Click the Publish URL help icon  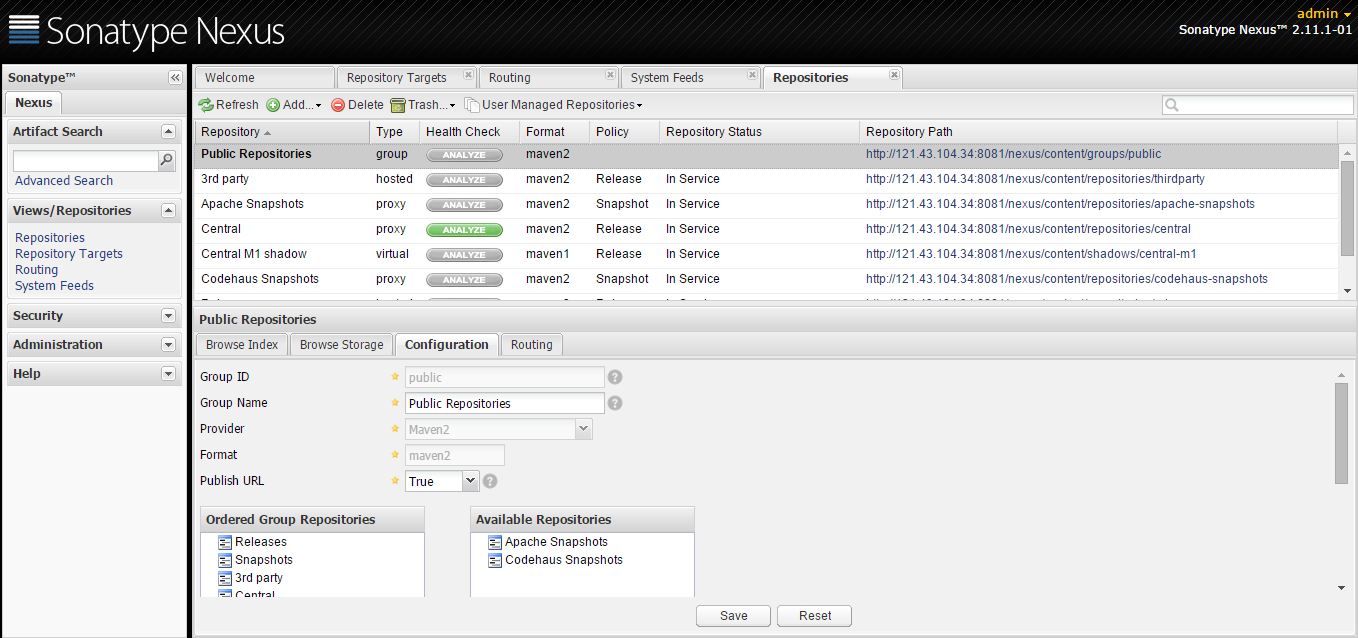coord(490,481)
